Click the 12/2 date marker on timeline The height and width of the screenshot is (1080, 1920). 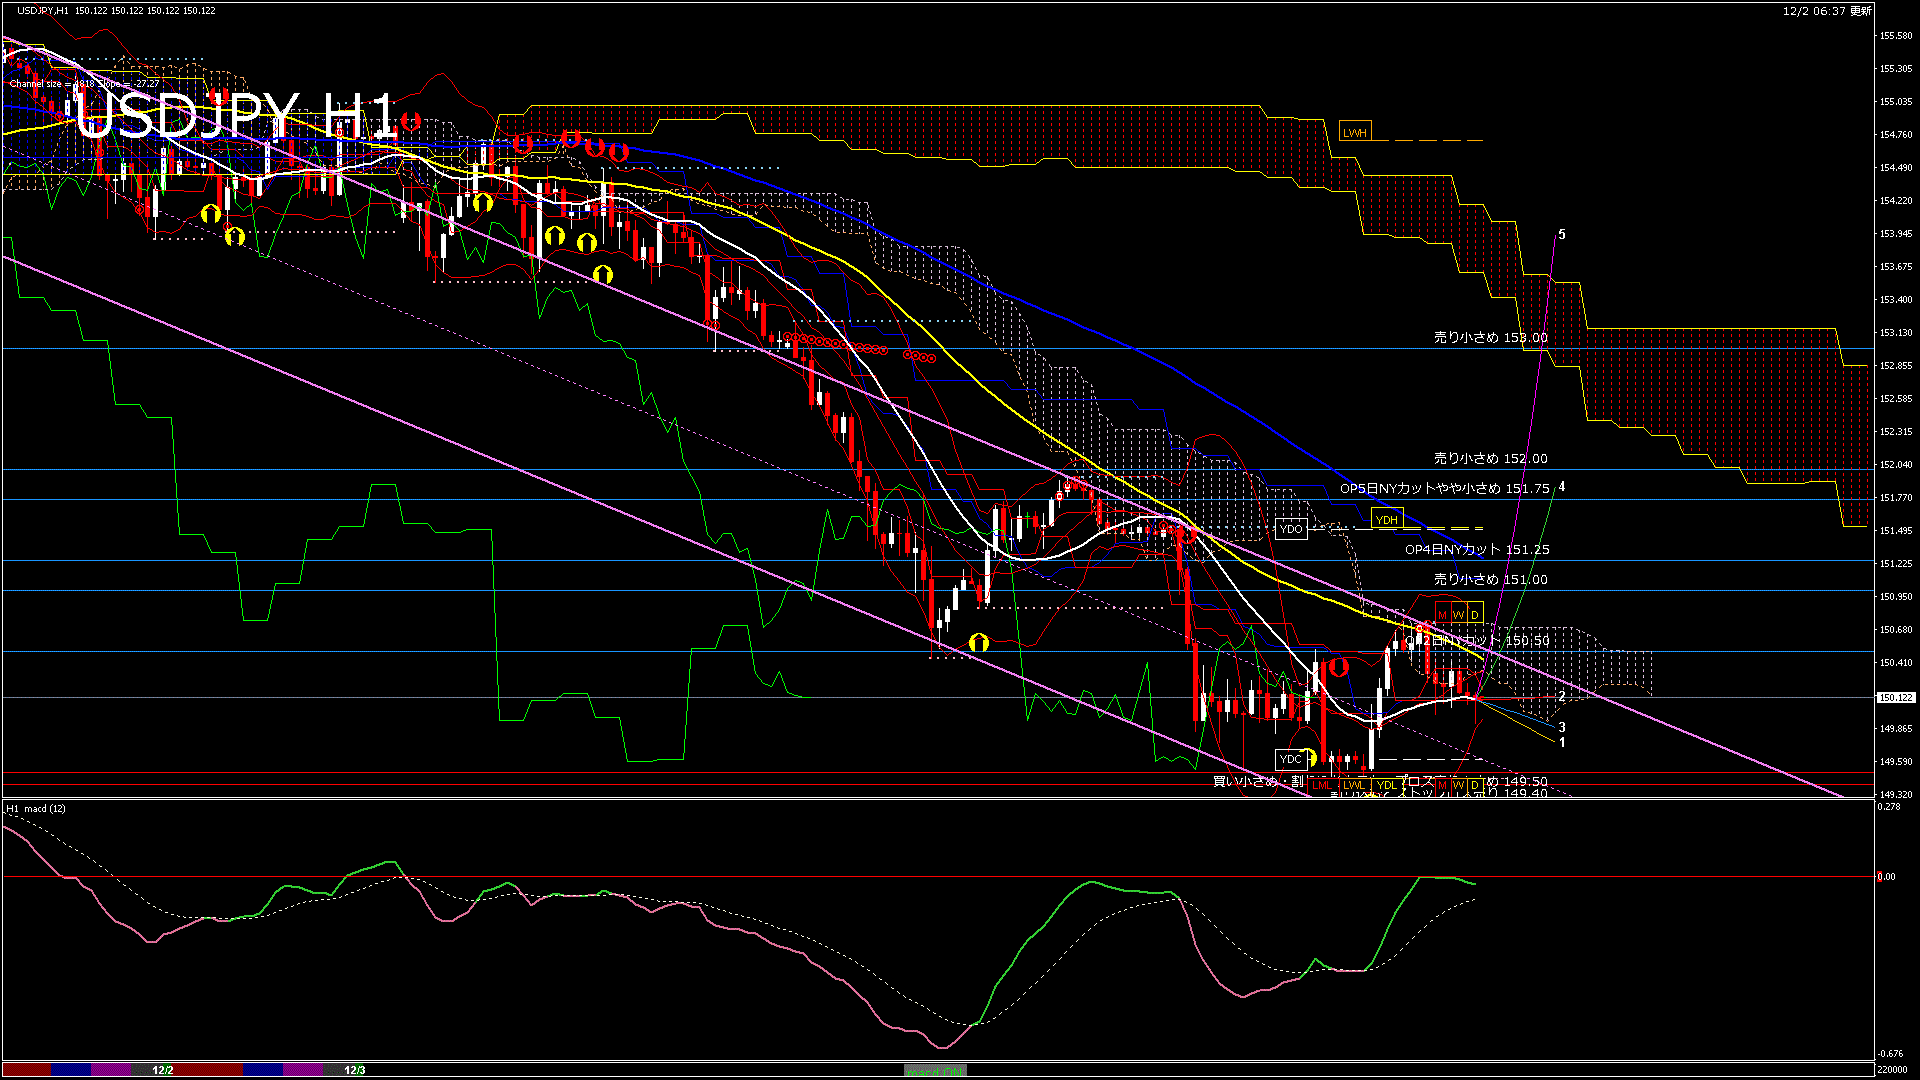click(163, 1070)
